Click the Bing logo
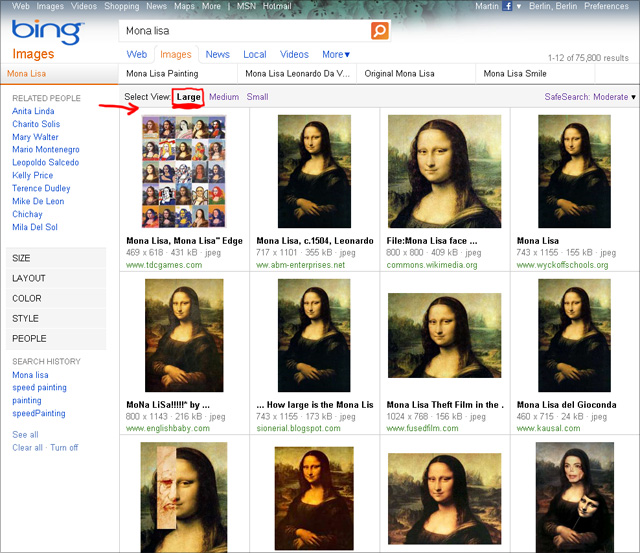The height and width of the screenshot is (553, 640). coord(47,32)
